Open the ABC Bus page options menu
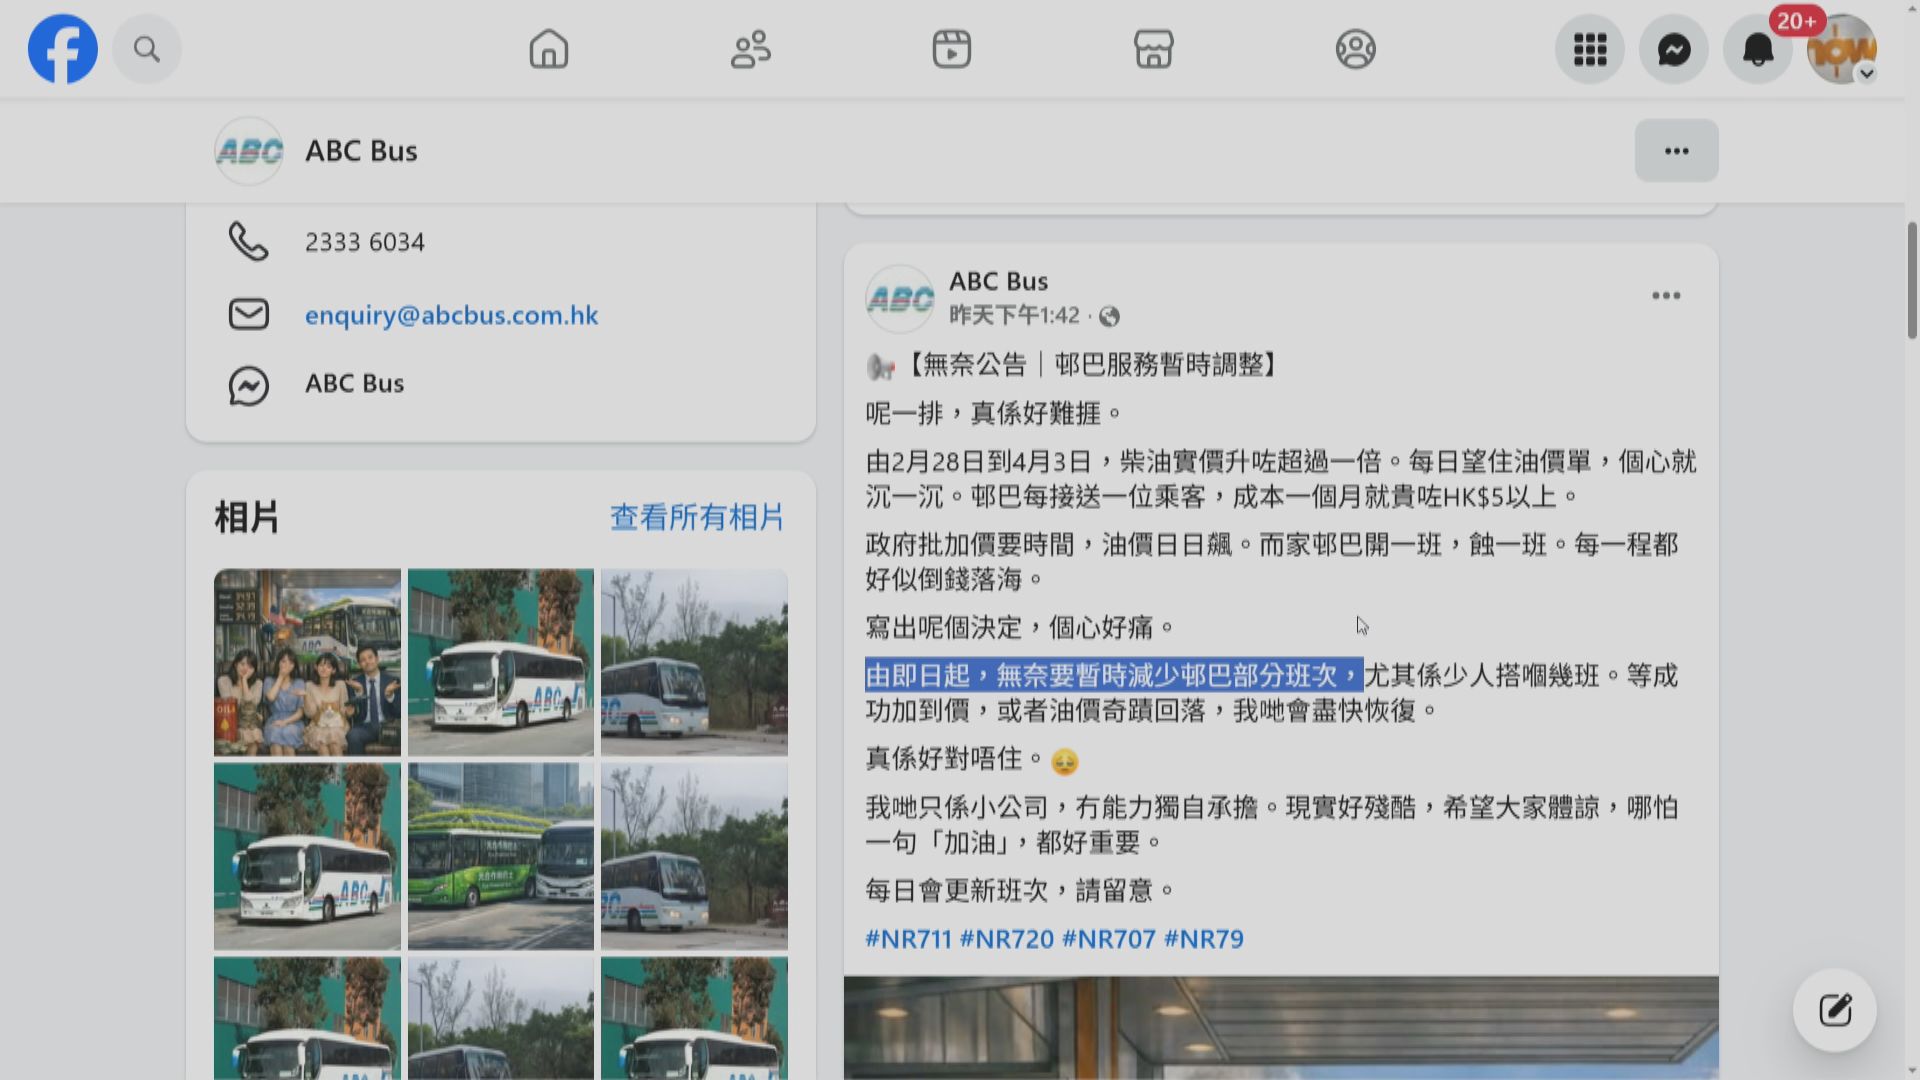Image resolution: width=1920 pixels, height=1080 pixels. pos(1676,151)
